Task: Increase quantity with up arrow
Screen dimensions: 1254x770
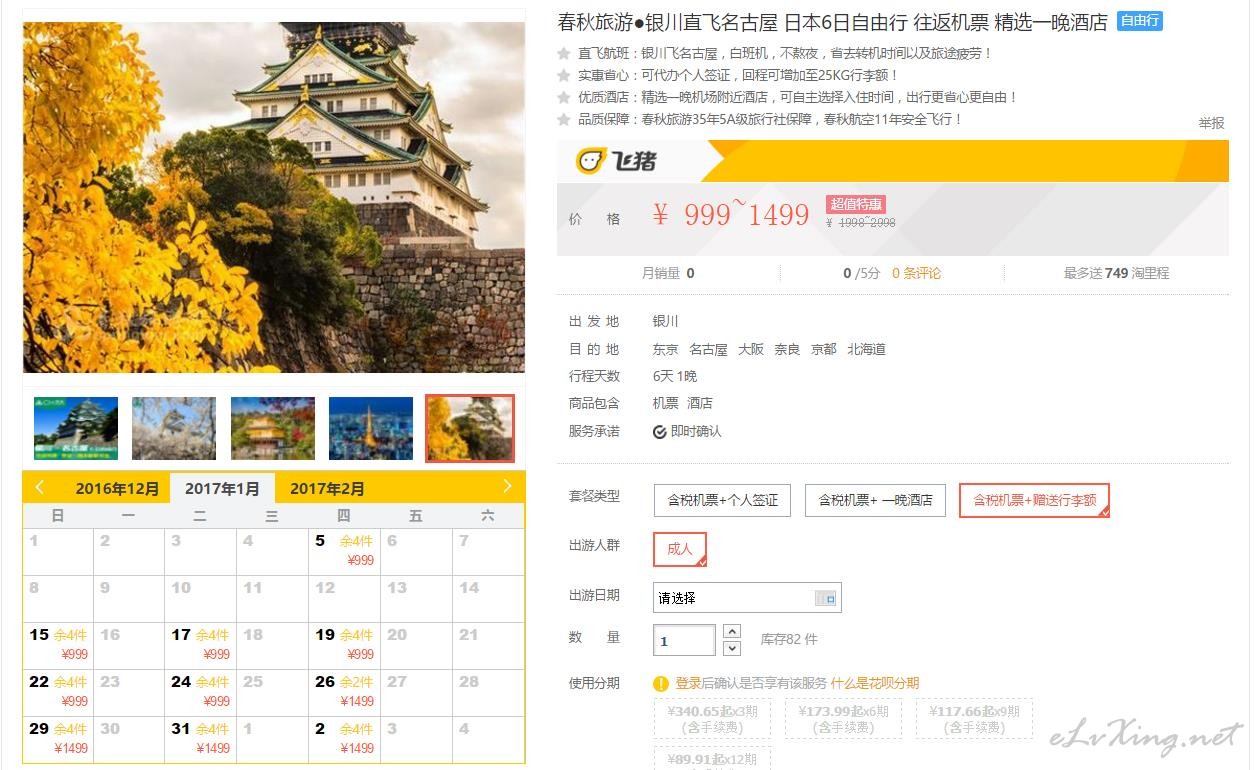Action: click(732, 631)
